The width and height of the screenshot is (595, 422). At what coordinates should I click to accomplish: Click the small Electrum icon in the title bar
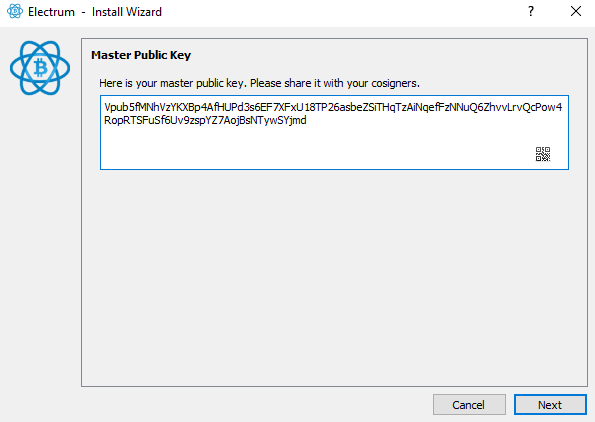(15, 11)
